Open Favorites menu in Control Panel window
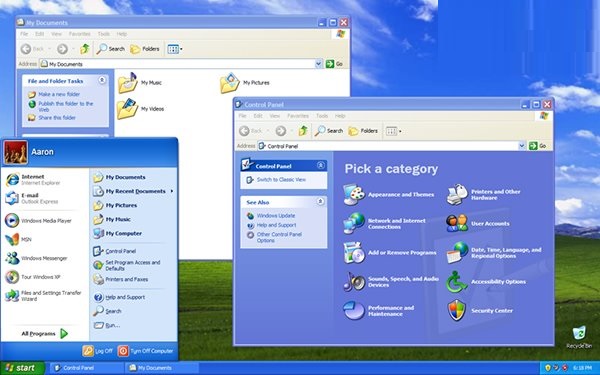Screen dimensions: 600x375 coord(298,116)
